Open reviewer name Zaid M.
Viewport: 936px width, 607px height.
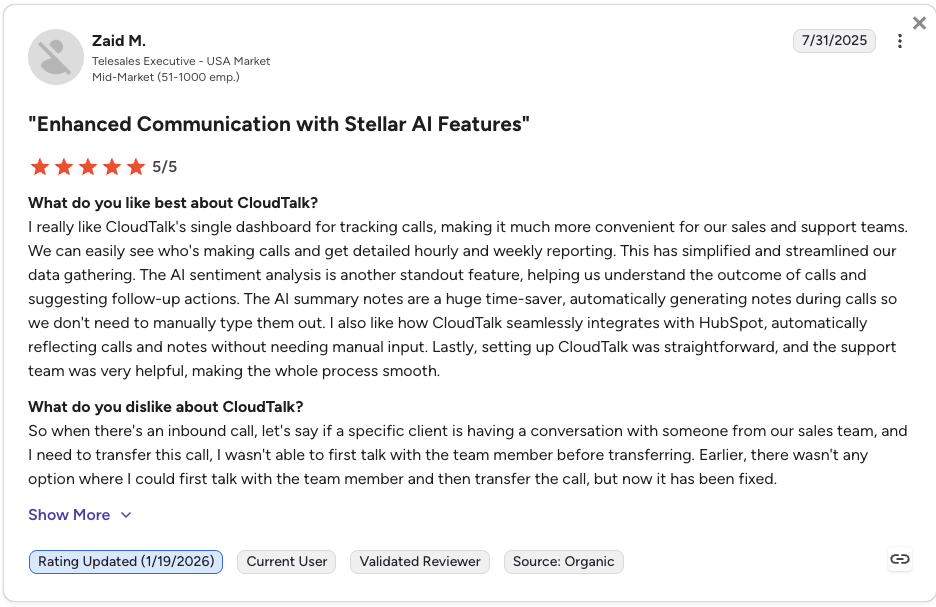[x=119, y=41]
